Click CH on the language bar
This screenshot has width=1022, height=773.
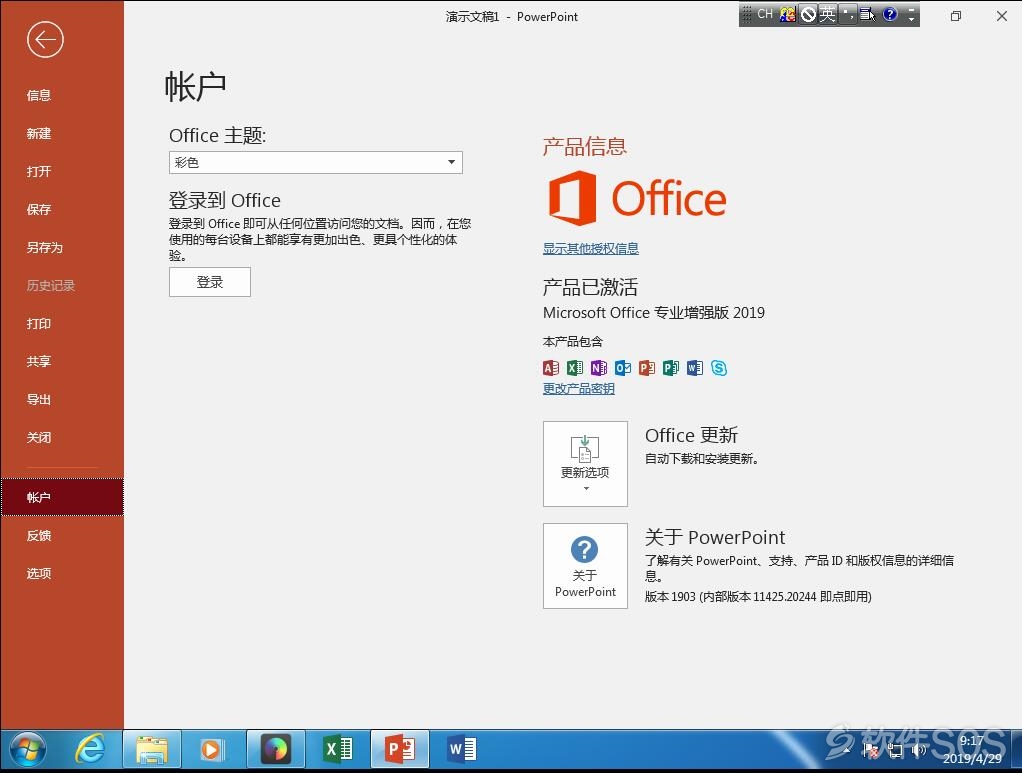pyautogui.click(x=765, y=14)
